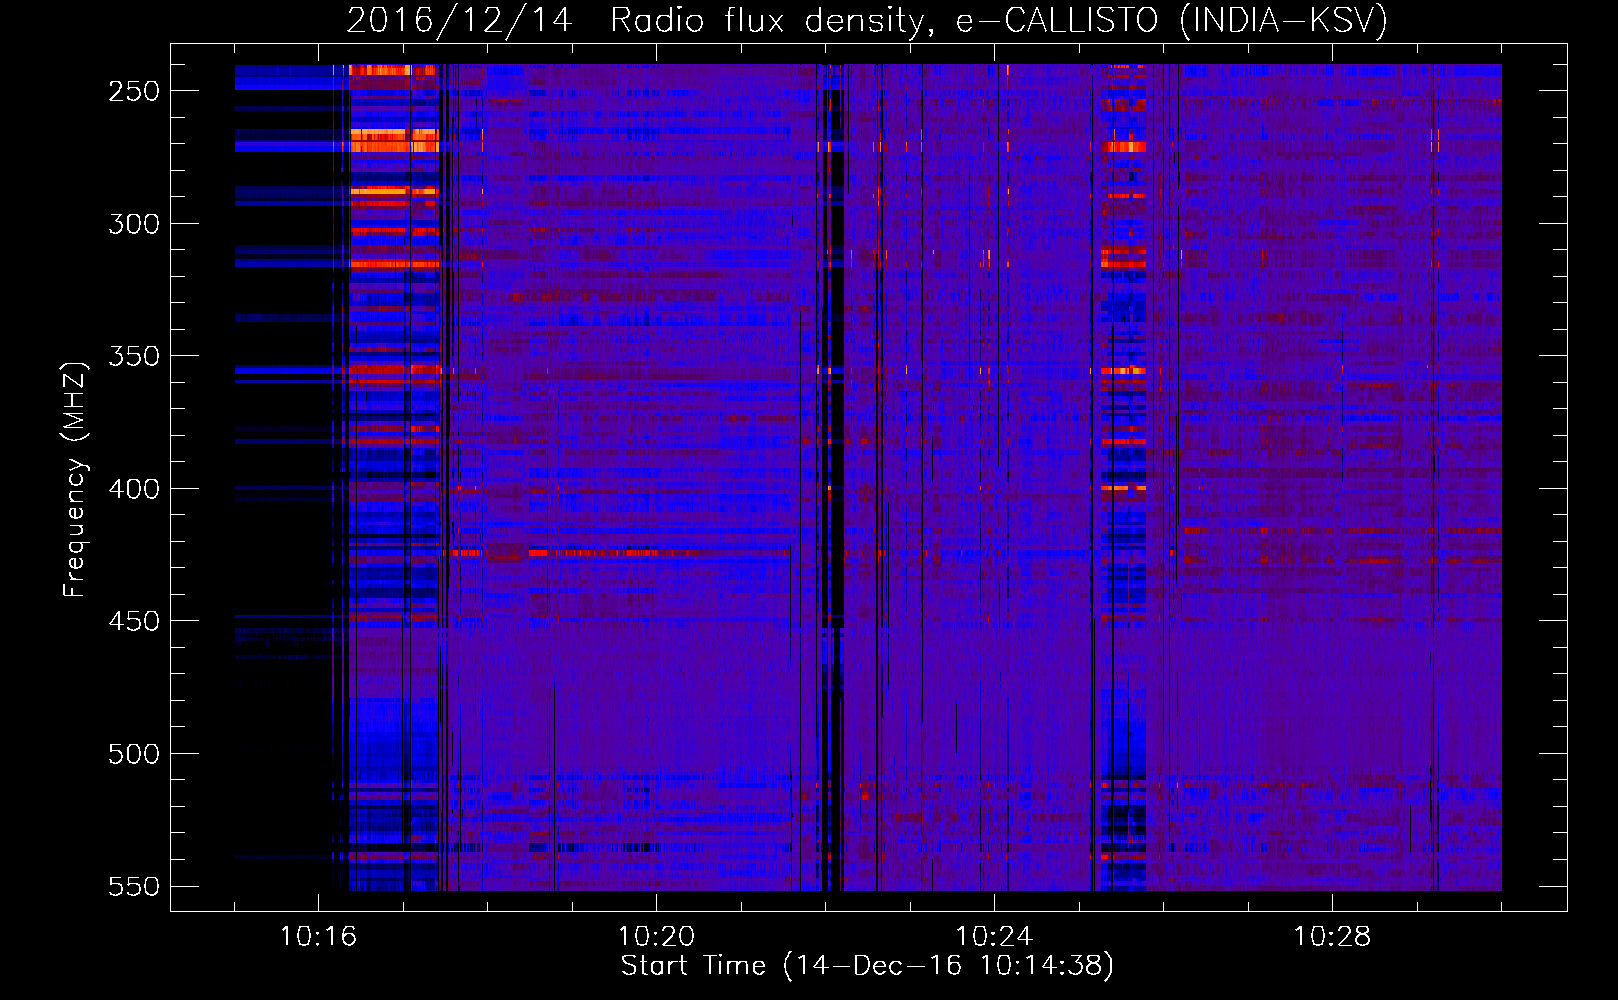Click the 10:28 time tick label

click(x=1332, y=937)
